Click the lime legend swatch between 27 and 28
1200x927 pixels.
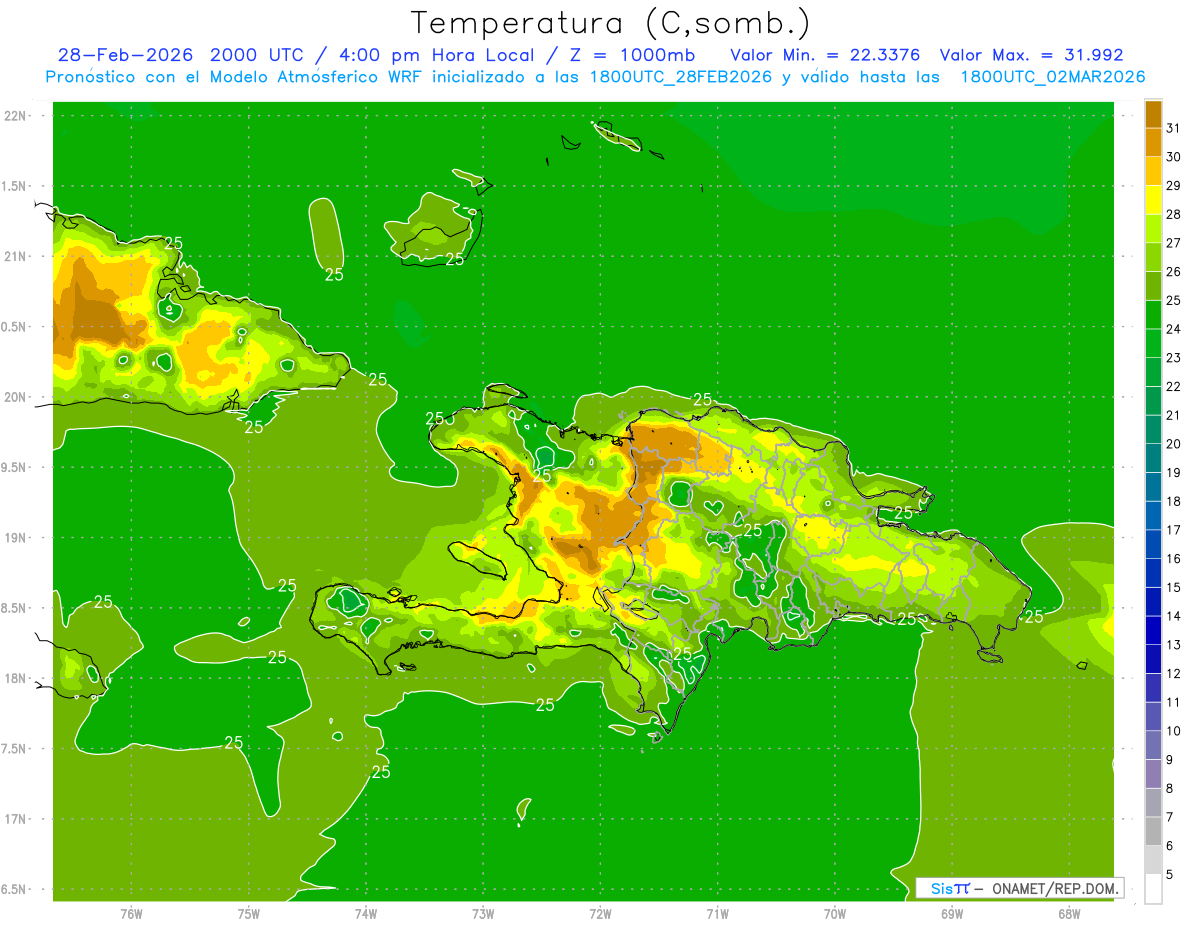tap(1153, 228)
